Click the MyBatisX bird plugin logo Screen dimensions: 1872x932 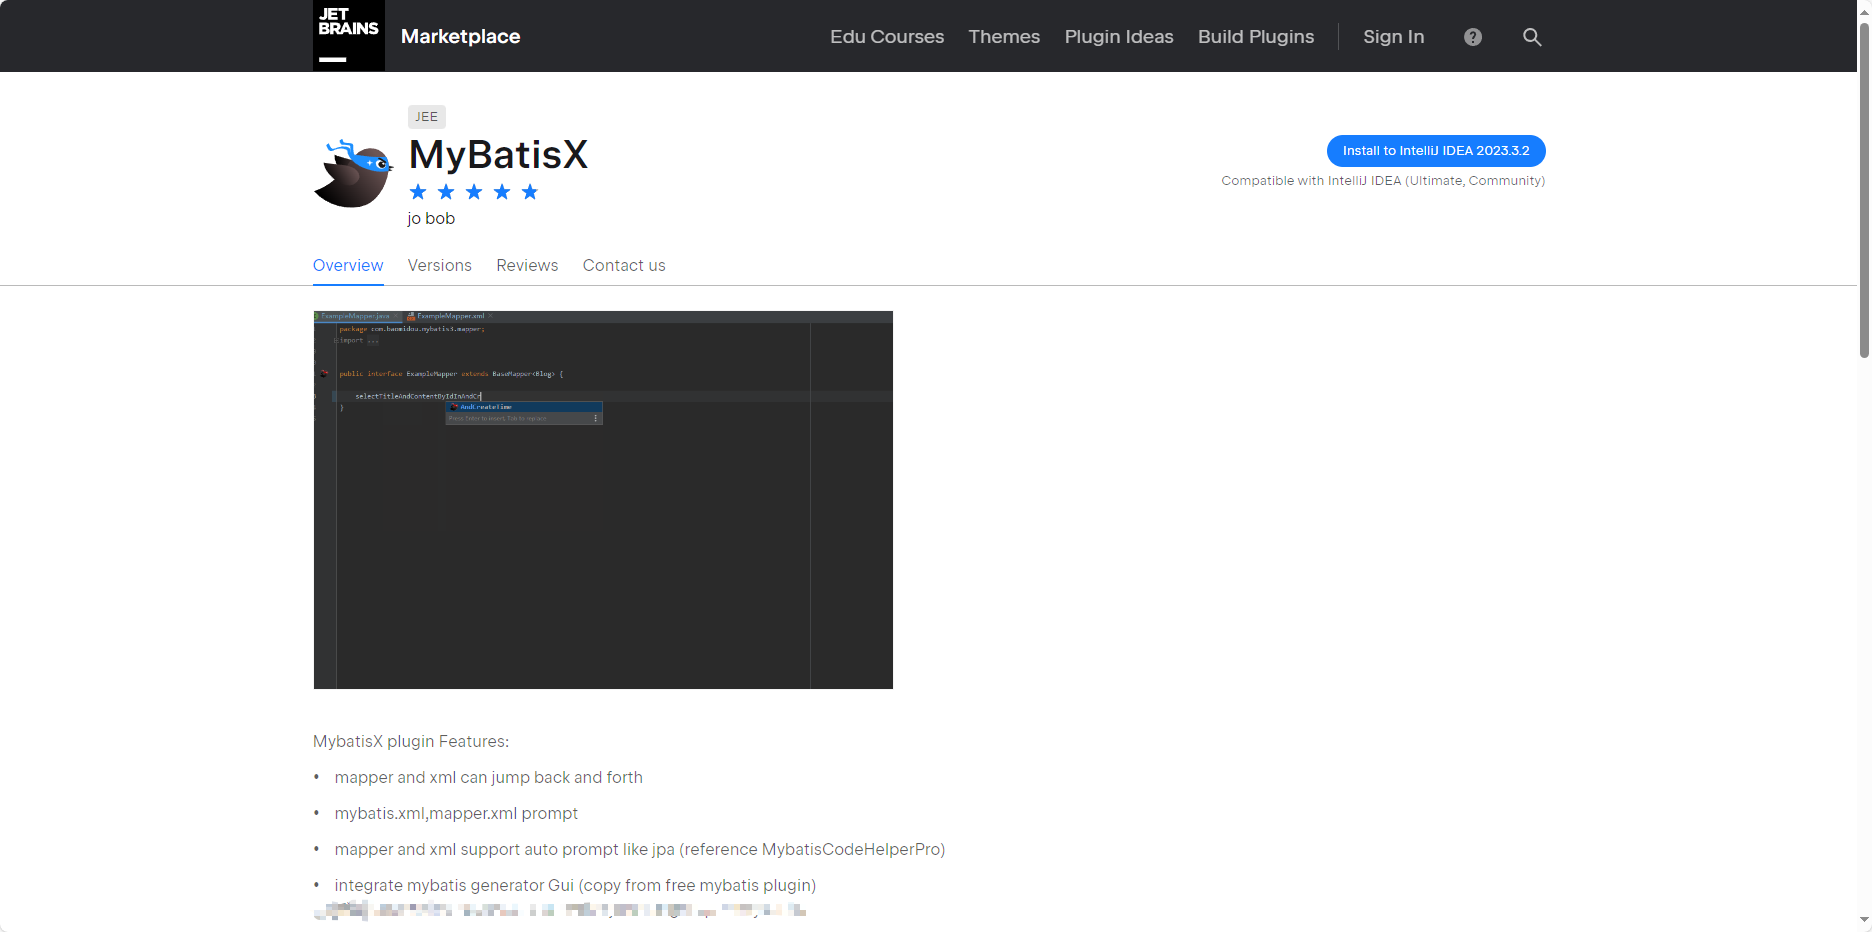click(x=353, y=173)
